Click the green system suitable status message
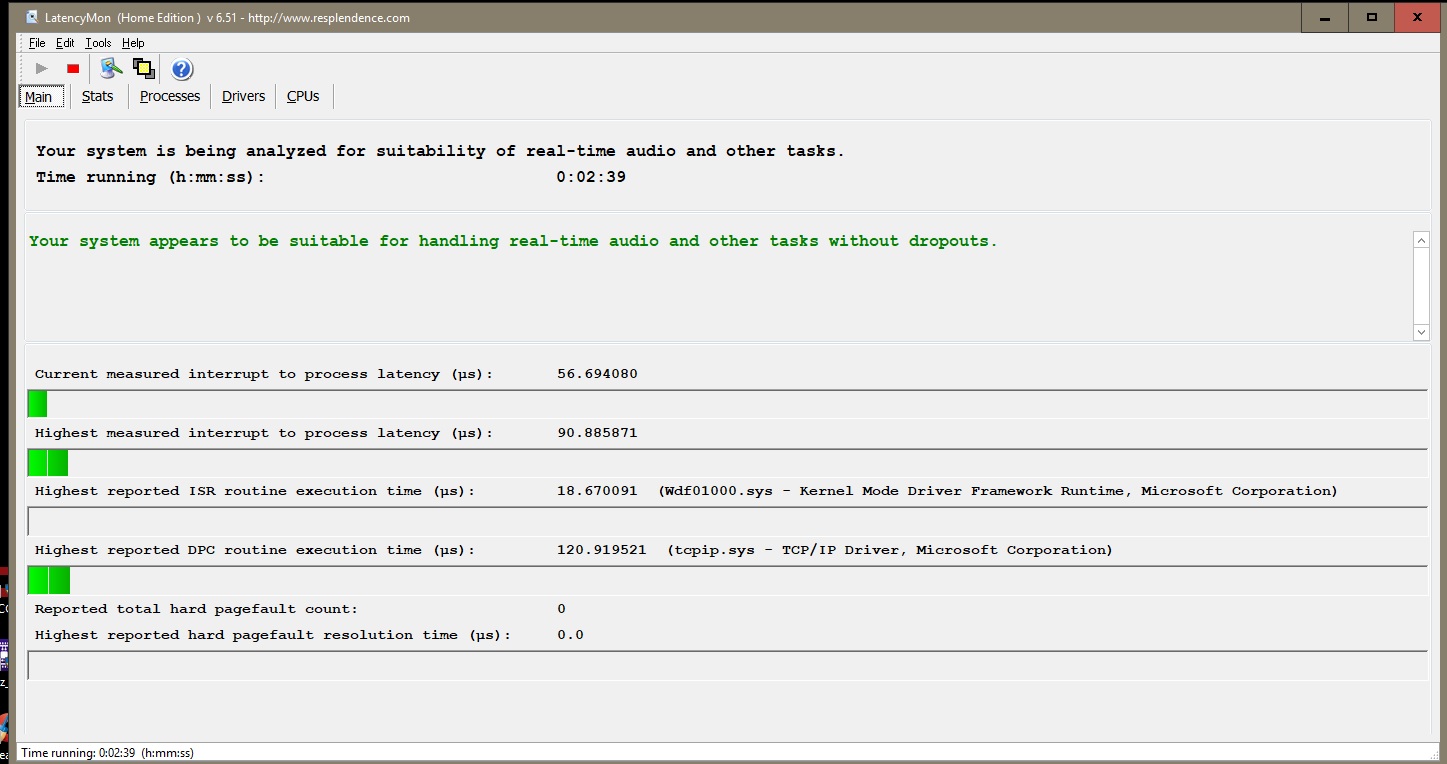1447x764 pixels. click(513, 241)
